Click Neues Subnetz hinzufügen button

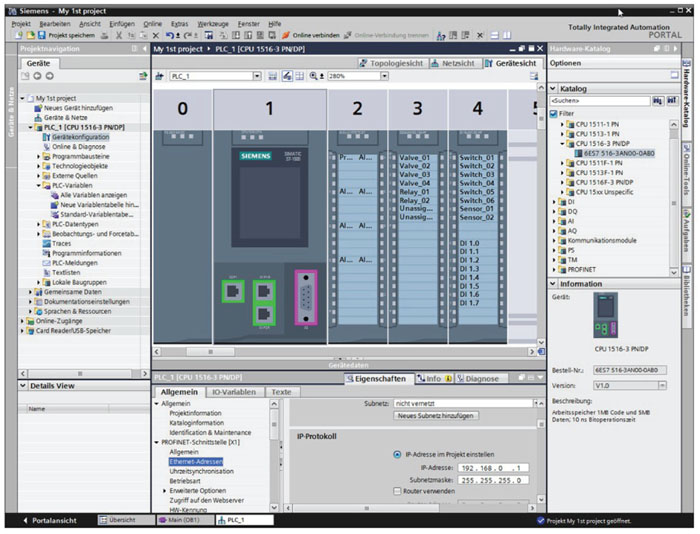434,415
